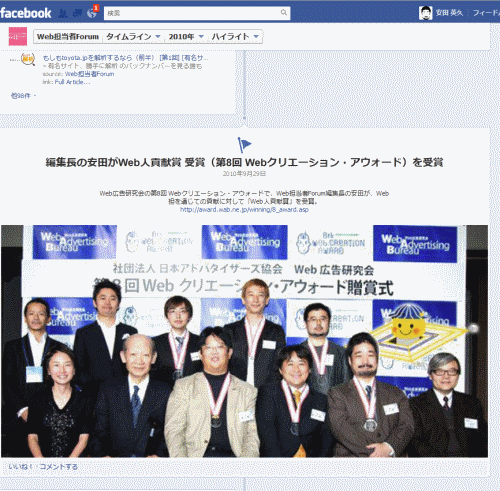
Task: Expand the タイムライン dropdown
Action: pyautogui.click(x=133, y=37)
